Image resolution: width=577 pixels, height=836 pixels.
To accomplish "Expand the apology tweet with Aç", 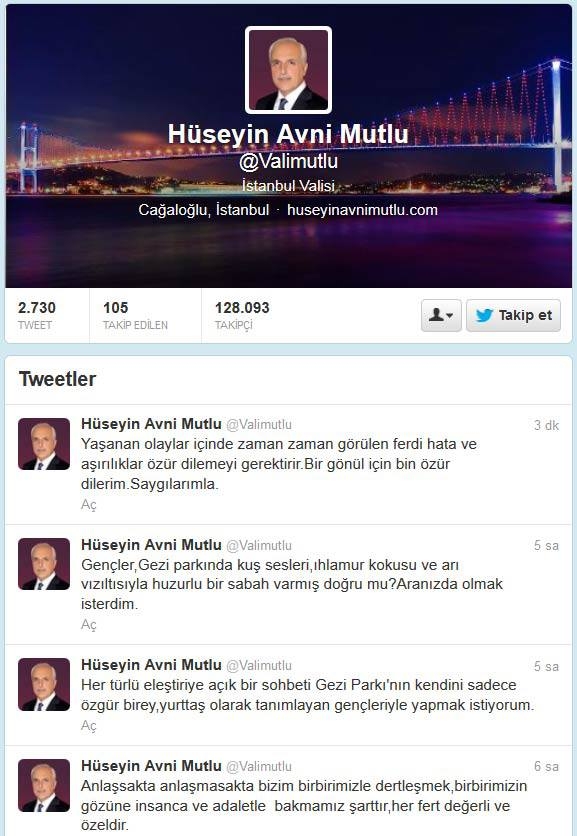I will coord(89,504).
